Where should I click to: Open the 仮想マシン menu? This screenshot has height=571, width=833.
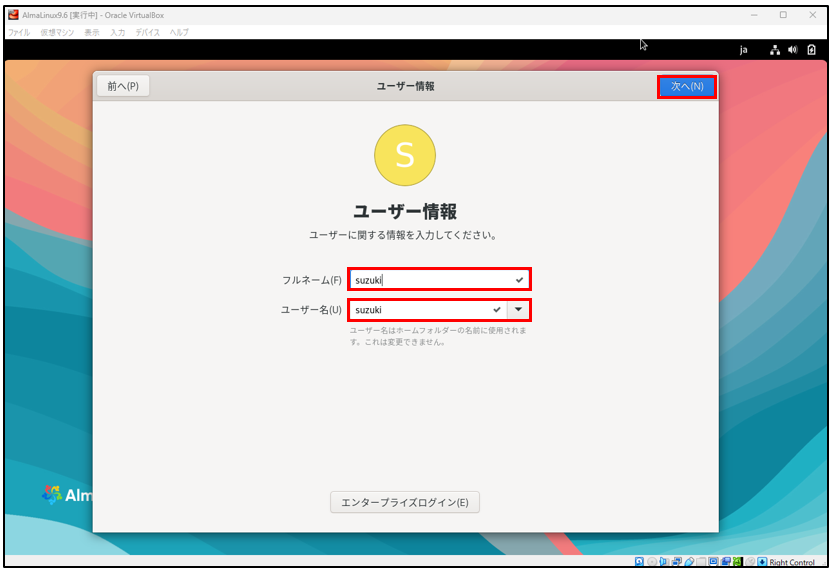coord(56,33)
